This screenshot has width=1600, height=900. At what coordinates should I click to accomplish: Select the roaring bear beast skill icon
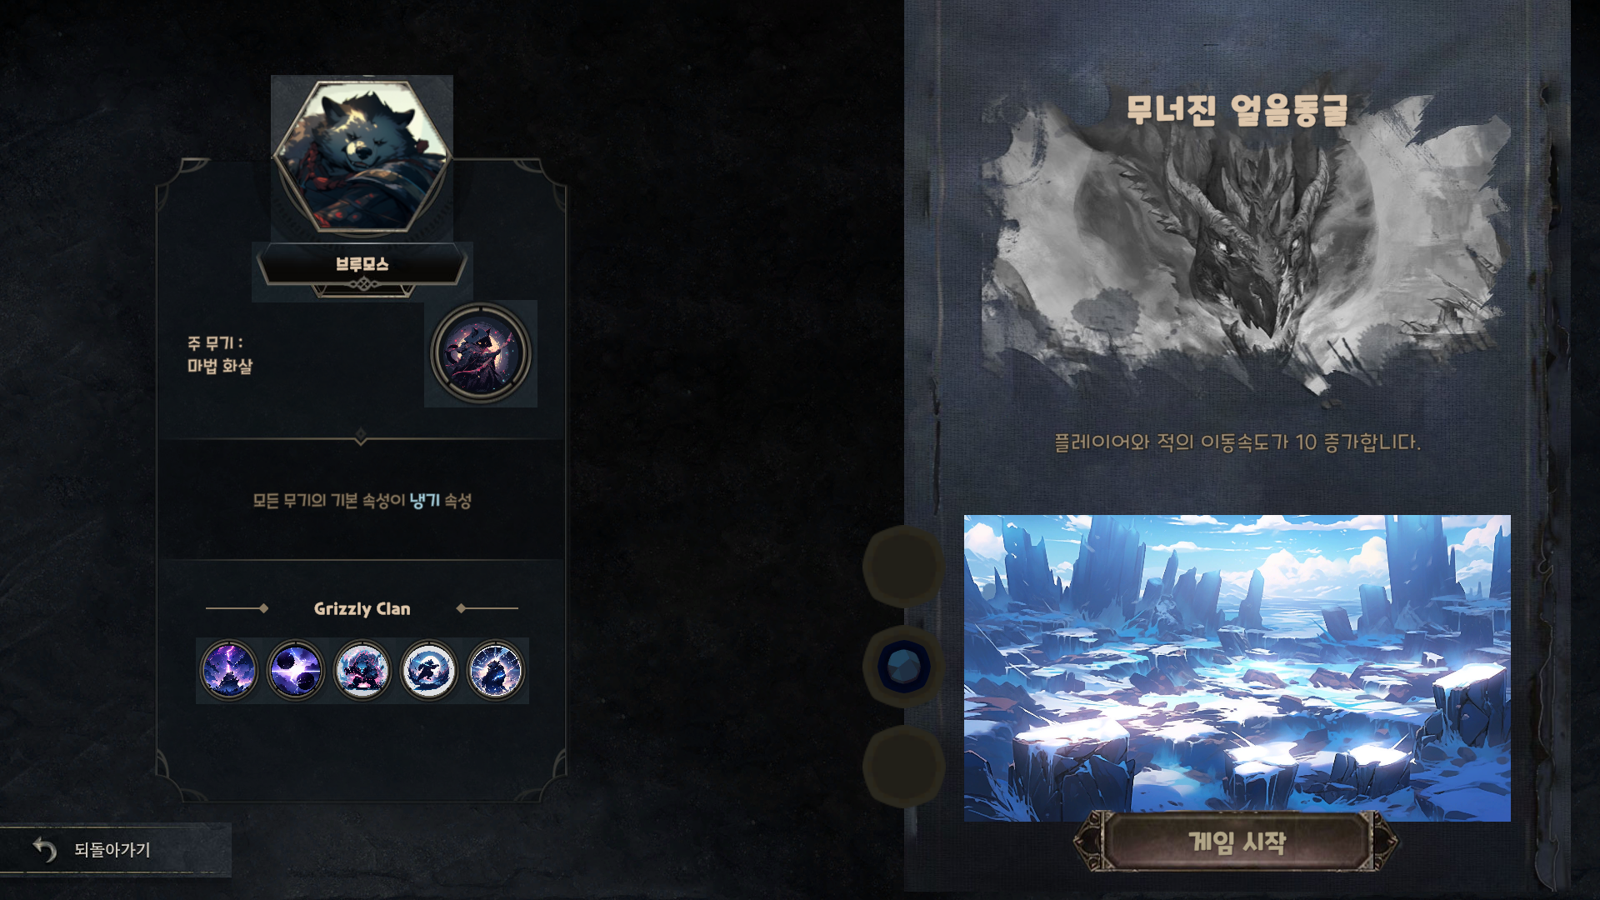tap(362, 670)
